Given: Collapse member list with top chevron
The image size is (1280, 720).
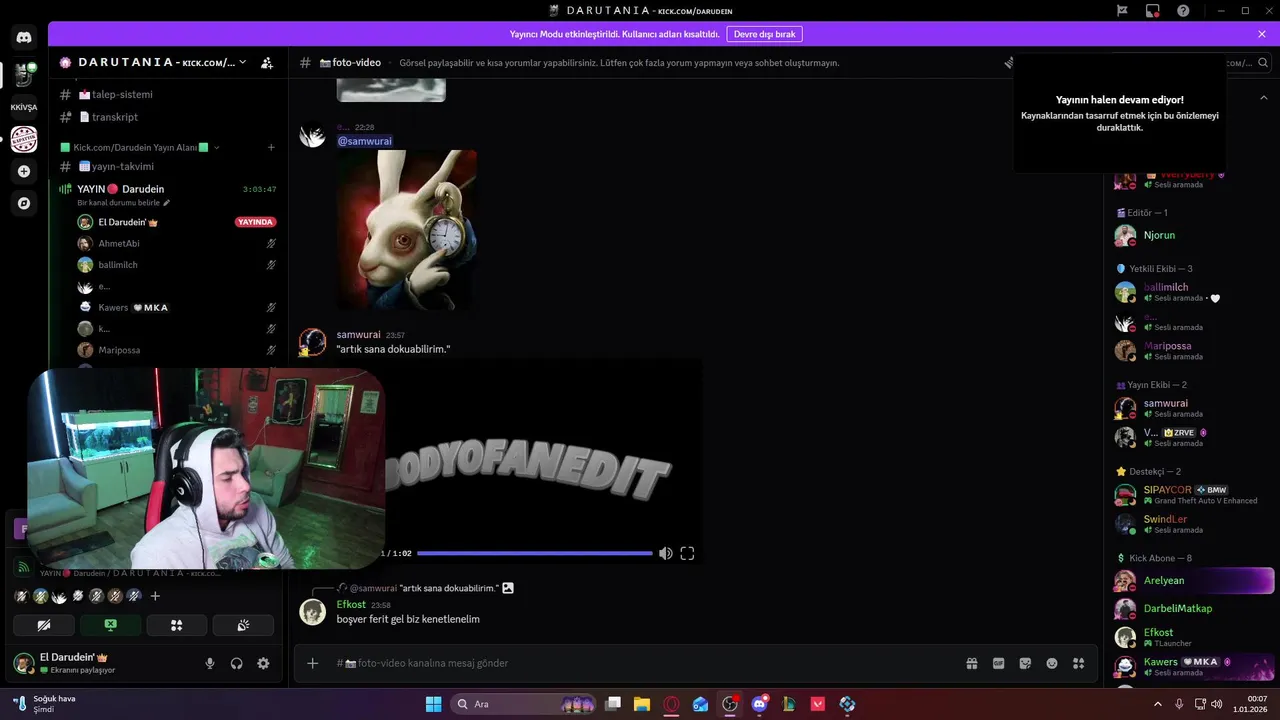Looking at the screenshot, I should pos(1263,97).
